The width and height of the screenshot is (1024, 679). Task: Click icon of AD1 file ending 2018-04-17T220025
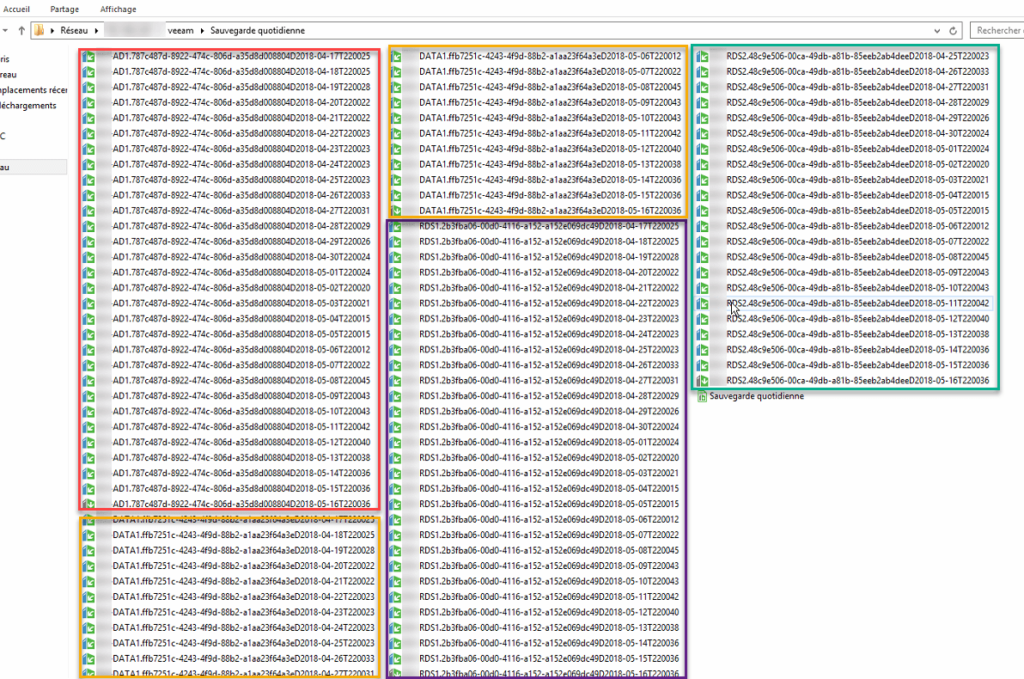(x=89, y=57)
